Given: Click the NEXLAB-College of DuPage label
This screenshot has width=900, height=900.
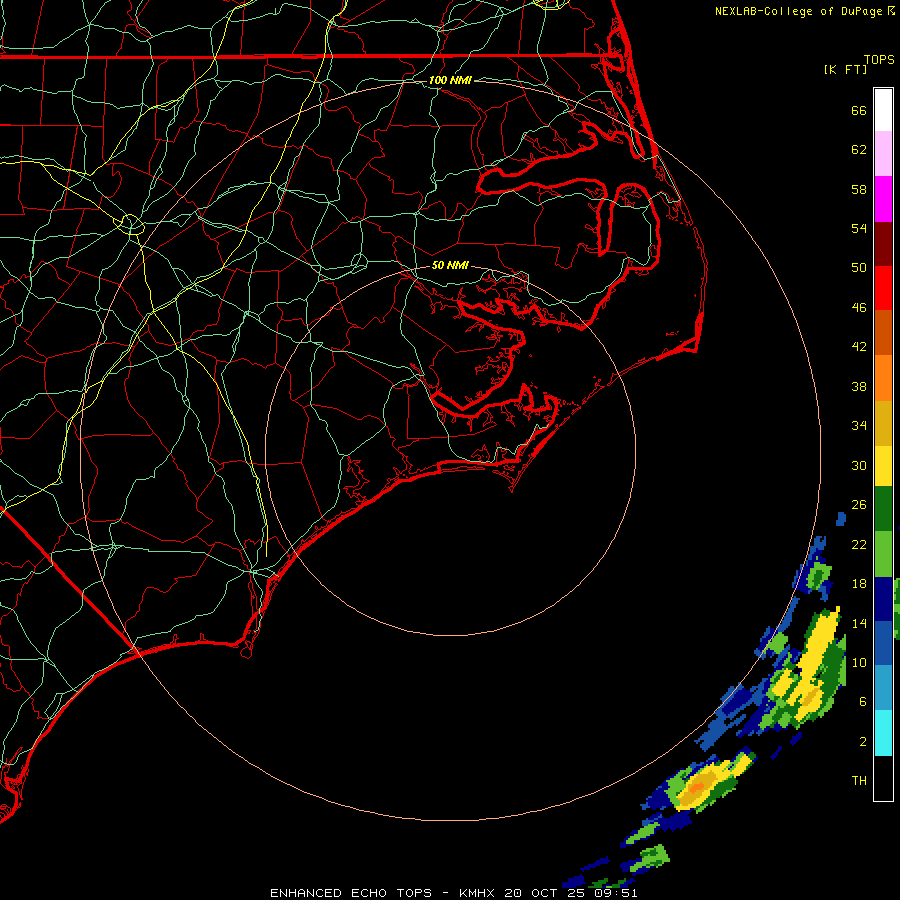Looking at the screenshot, I should [804, 11].
